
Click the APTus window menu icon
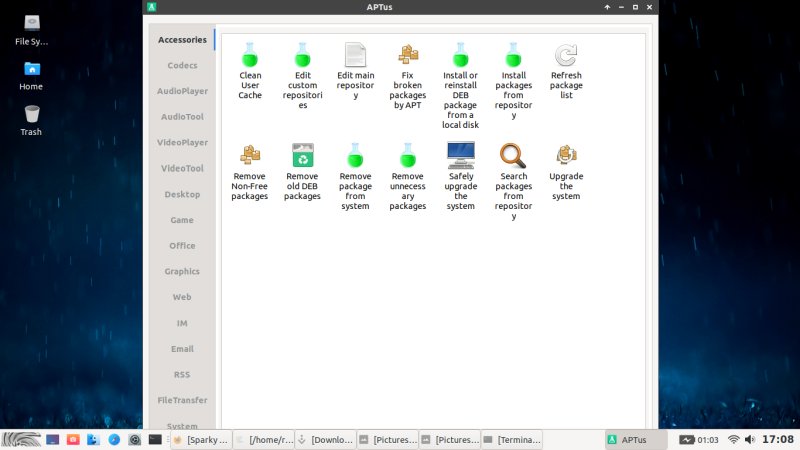tap(152, 7)
